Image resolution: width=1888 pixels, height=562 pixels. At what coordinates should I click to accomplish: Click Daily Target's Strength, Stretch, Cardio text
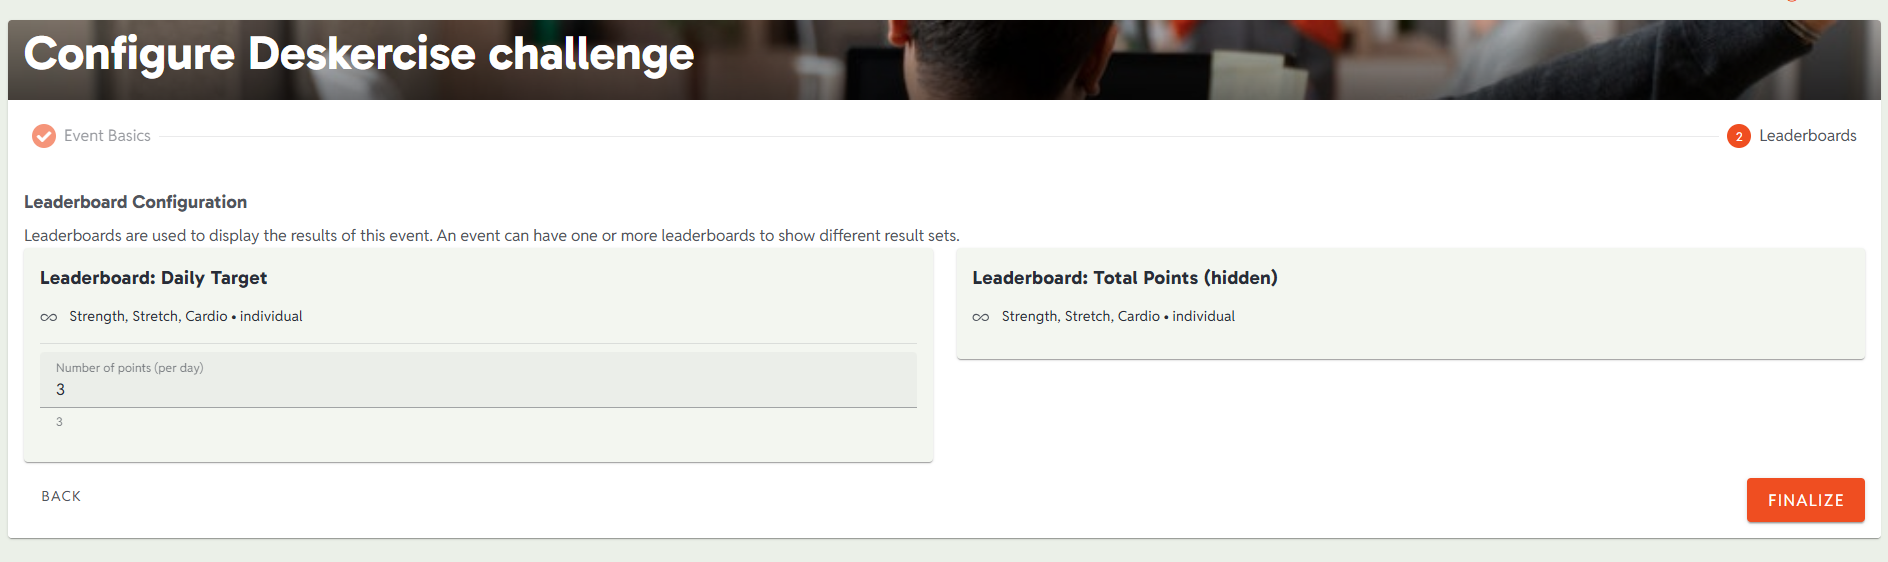click(x=148, y=316)
